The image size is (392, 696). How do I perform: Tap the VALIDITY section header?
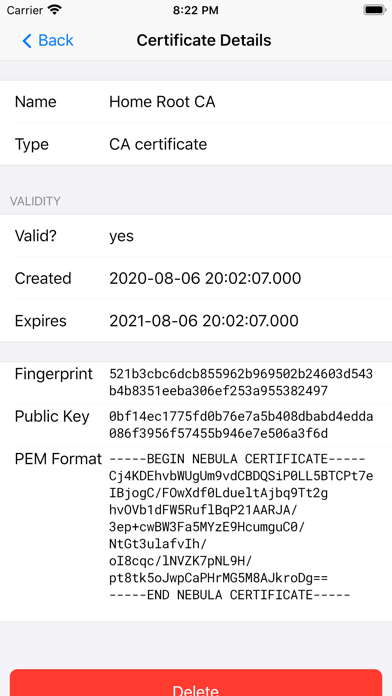pos(35,202)
